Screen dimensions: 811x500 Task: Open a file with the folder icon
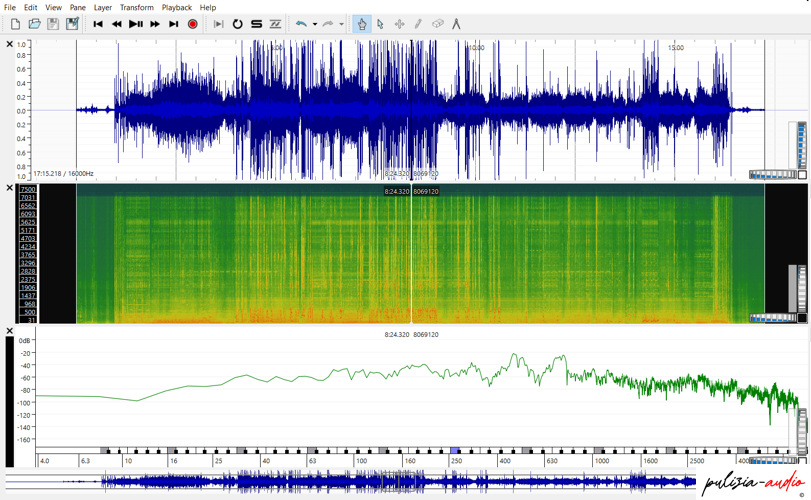(34, 24)
